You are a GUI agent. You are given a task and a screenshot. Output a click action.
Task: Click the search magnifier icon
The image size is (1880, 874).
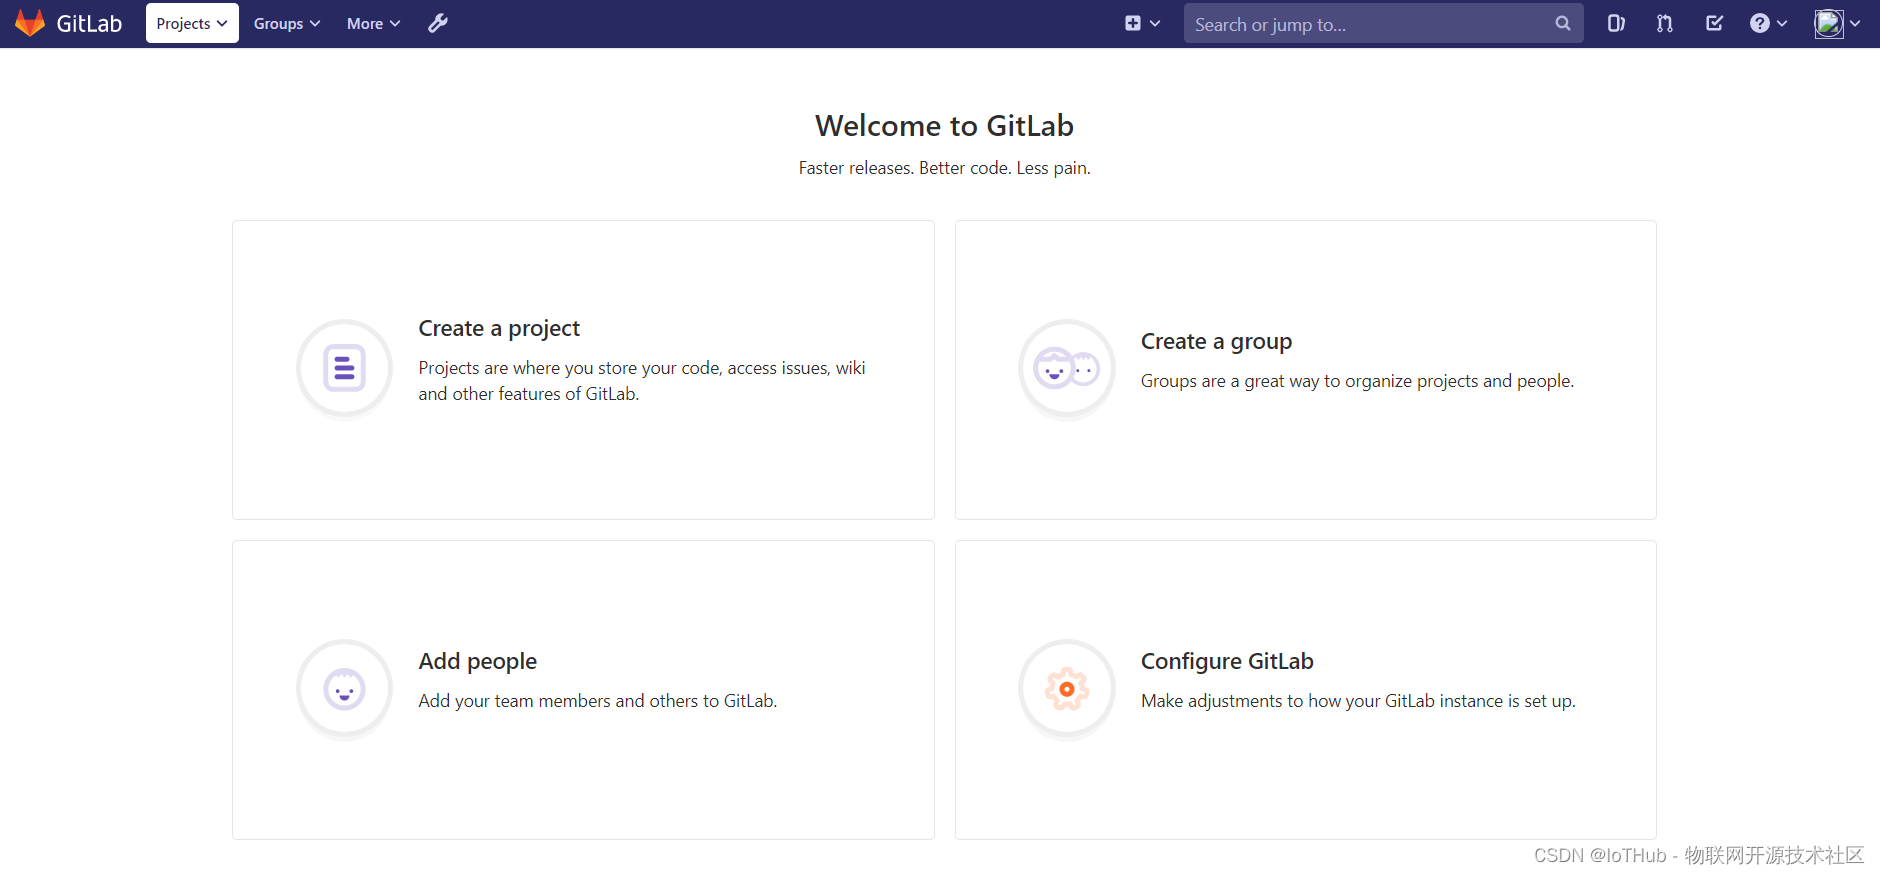coord(1562,23)
